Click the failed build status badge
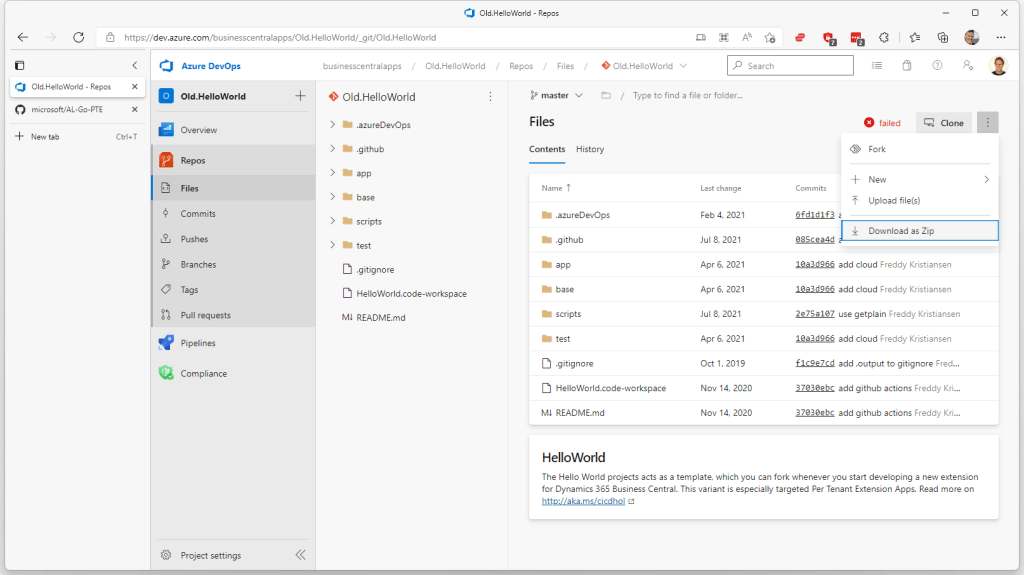This screenshot has height=575, width=1024. (882, 123)
